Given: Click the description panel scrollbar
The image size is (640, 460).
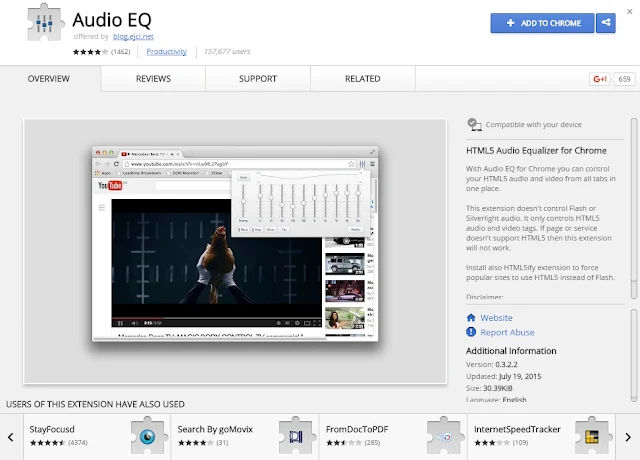Looking at the screenshot, I should click(x=634, y=208).
